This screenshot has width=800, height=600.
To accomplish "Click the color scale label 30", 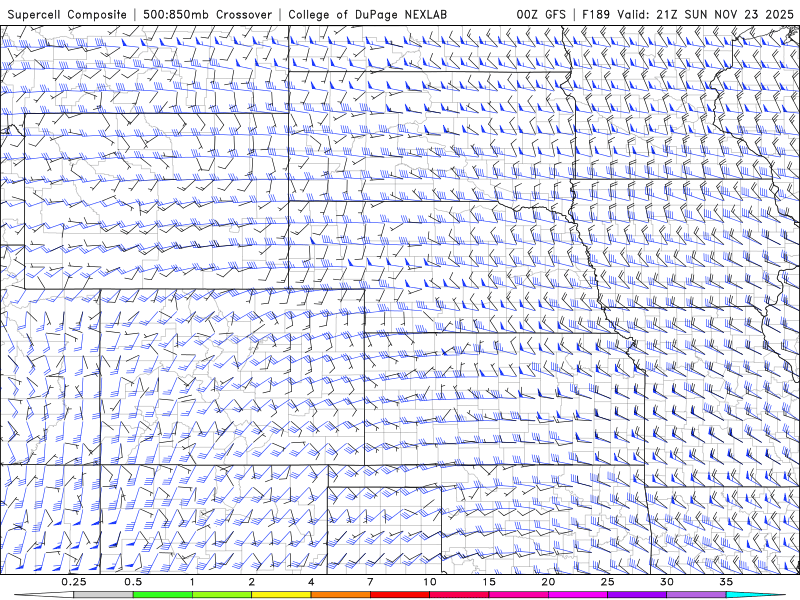I will (666, 582).
